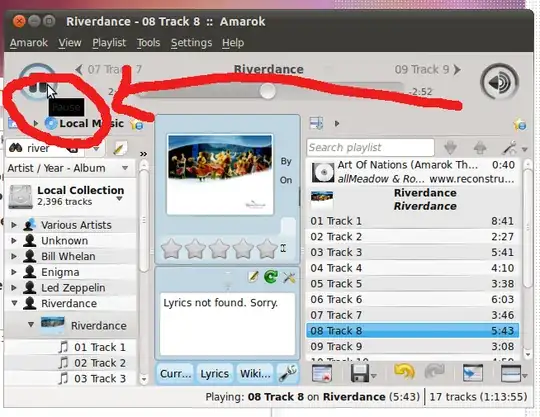Clear the playlist with the bottom toolbar icon
This screenshot has height=417, width=540.
322,373
